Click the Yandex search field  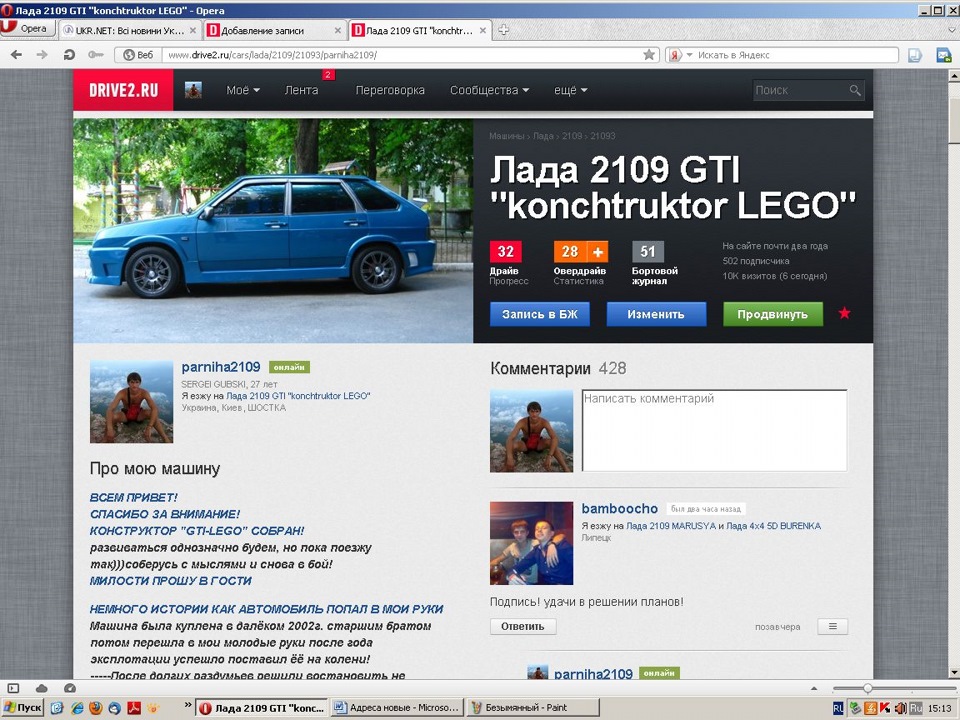[796, 55]
